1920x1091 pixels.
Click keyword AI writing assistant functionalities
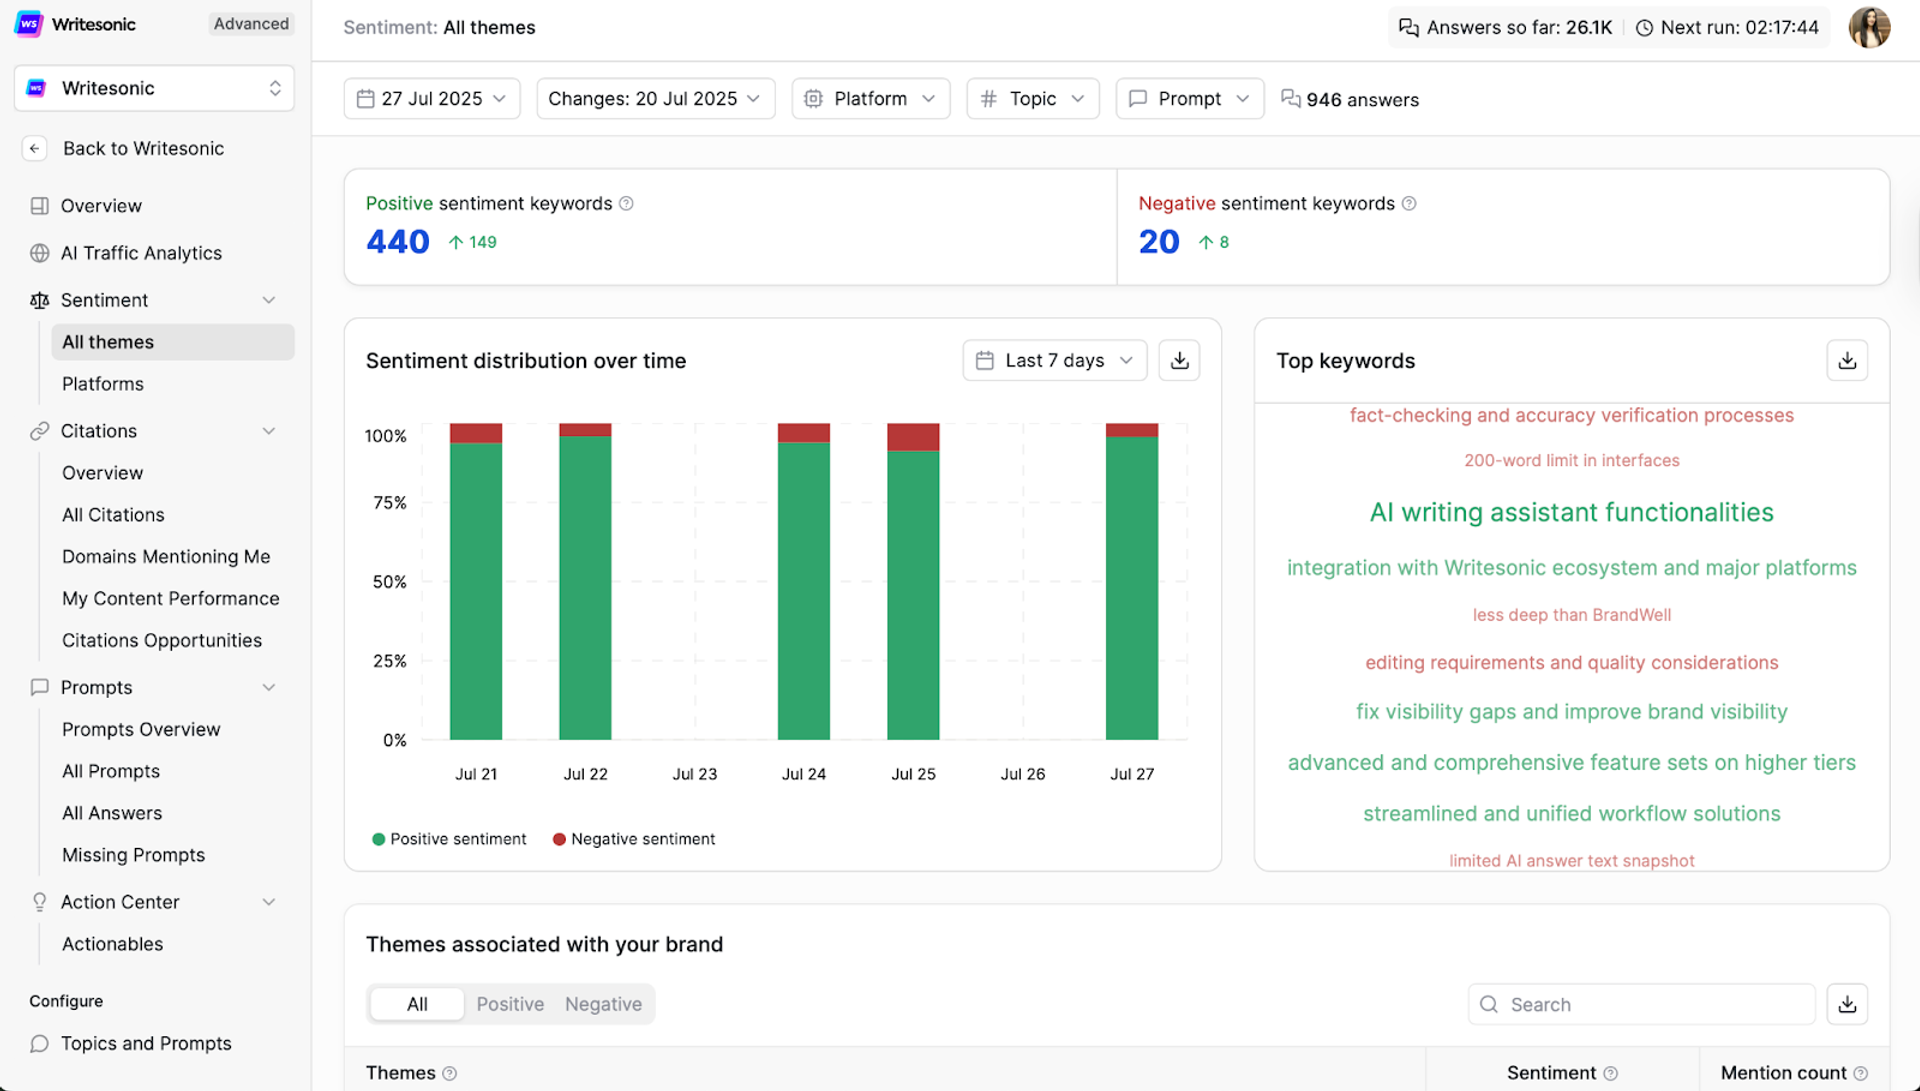1571,512
